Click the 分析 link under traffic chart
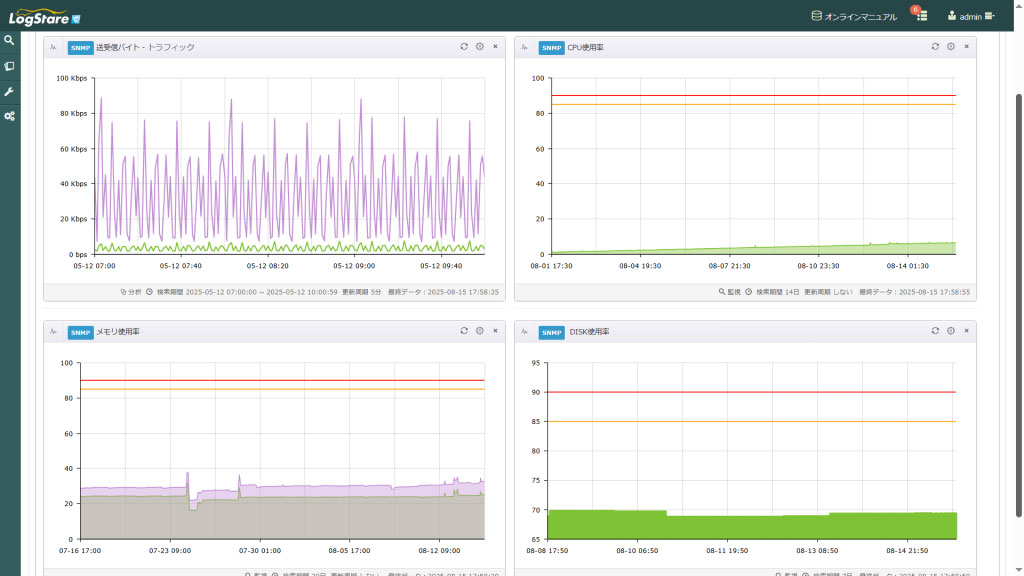Screen dimensions: 1024x576 coord(131,292)
